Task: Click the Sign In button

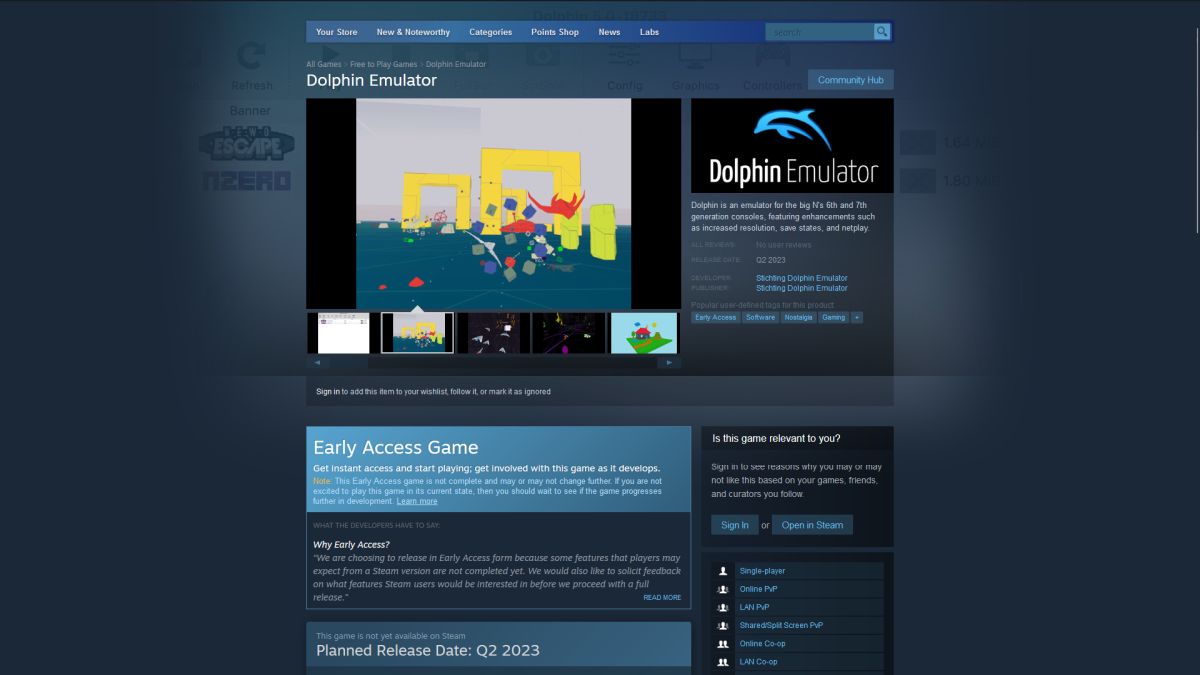Action: click(734, 525)
